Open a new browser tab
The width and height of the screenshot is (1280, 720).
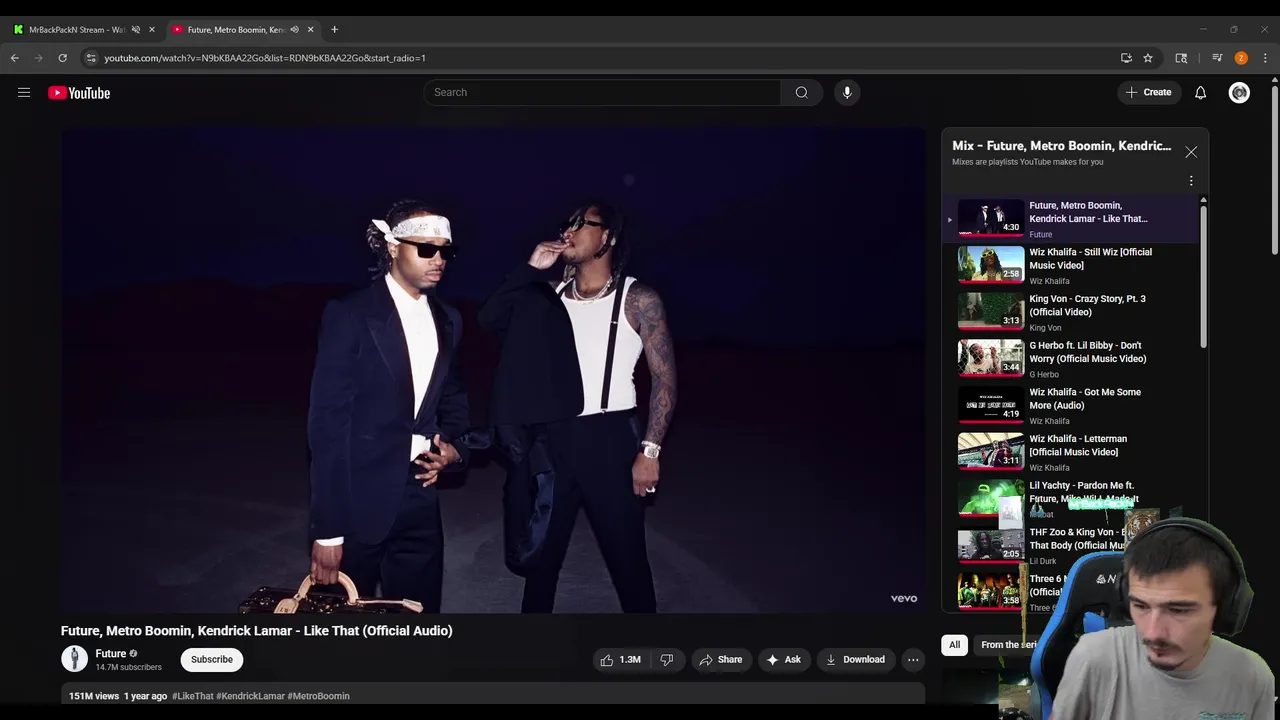click(334, 29)
